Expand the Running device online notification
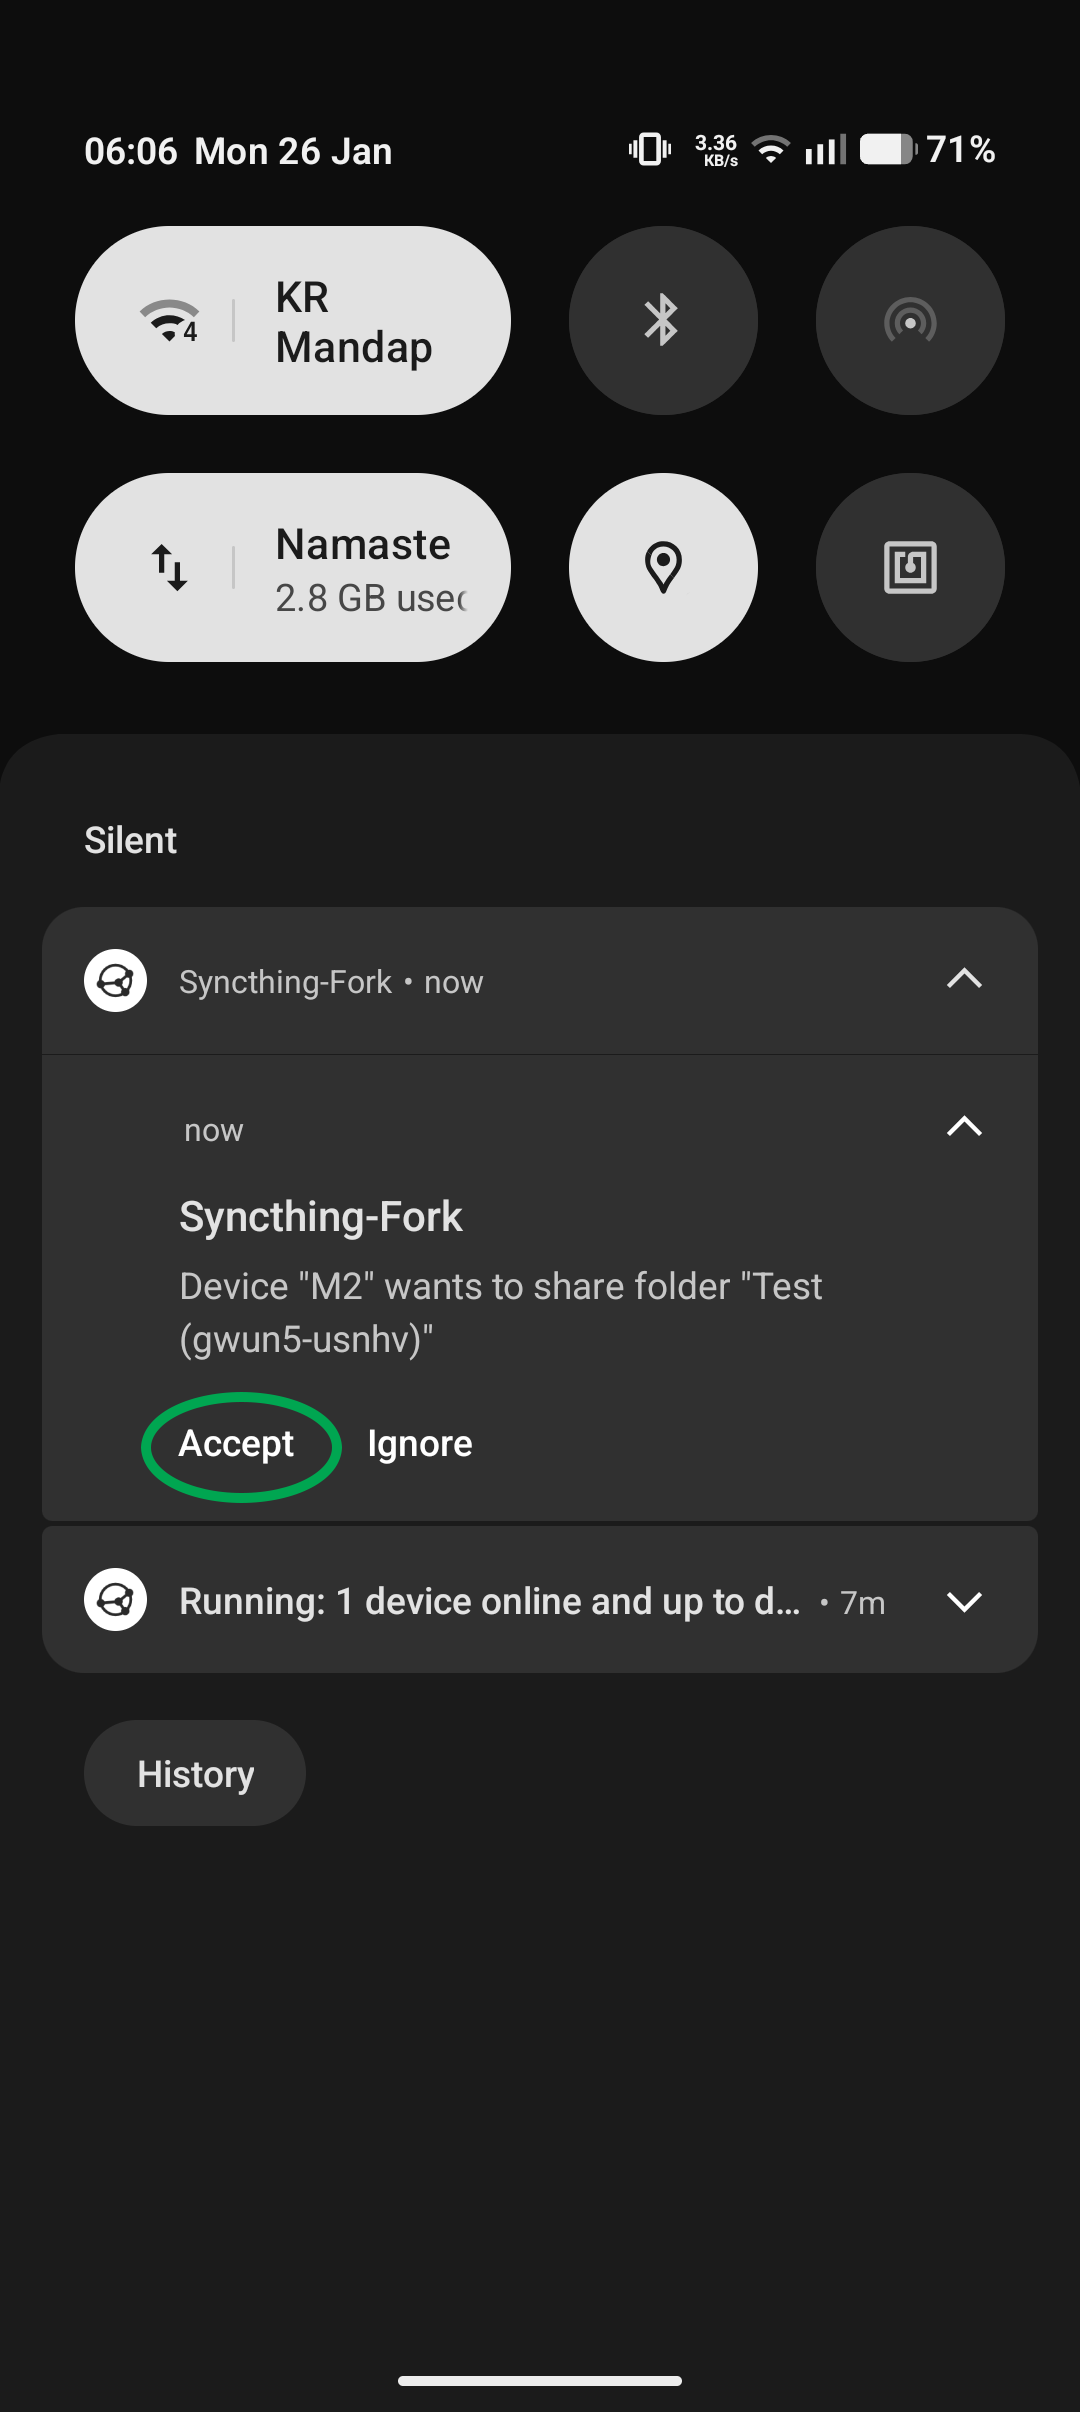 pyautogui.click(x=964, y=1601)
